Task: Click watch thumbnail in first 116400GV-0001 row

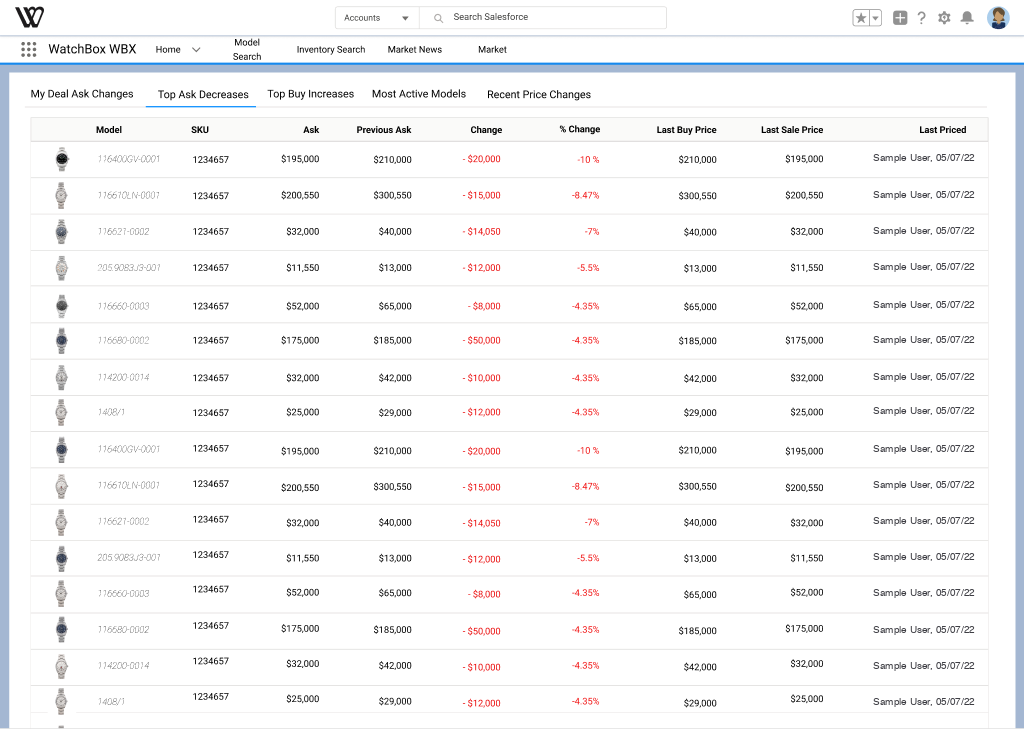Action: (61, 159)
